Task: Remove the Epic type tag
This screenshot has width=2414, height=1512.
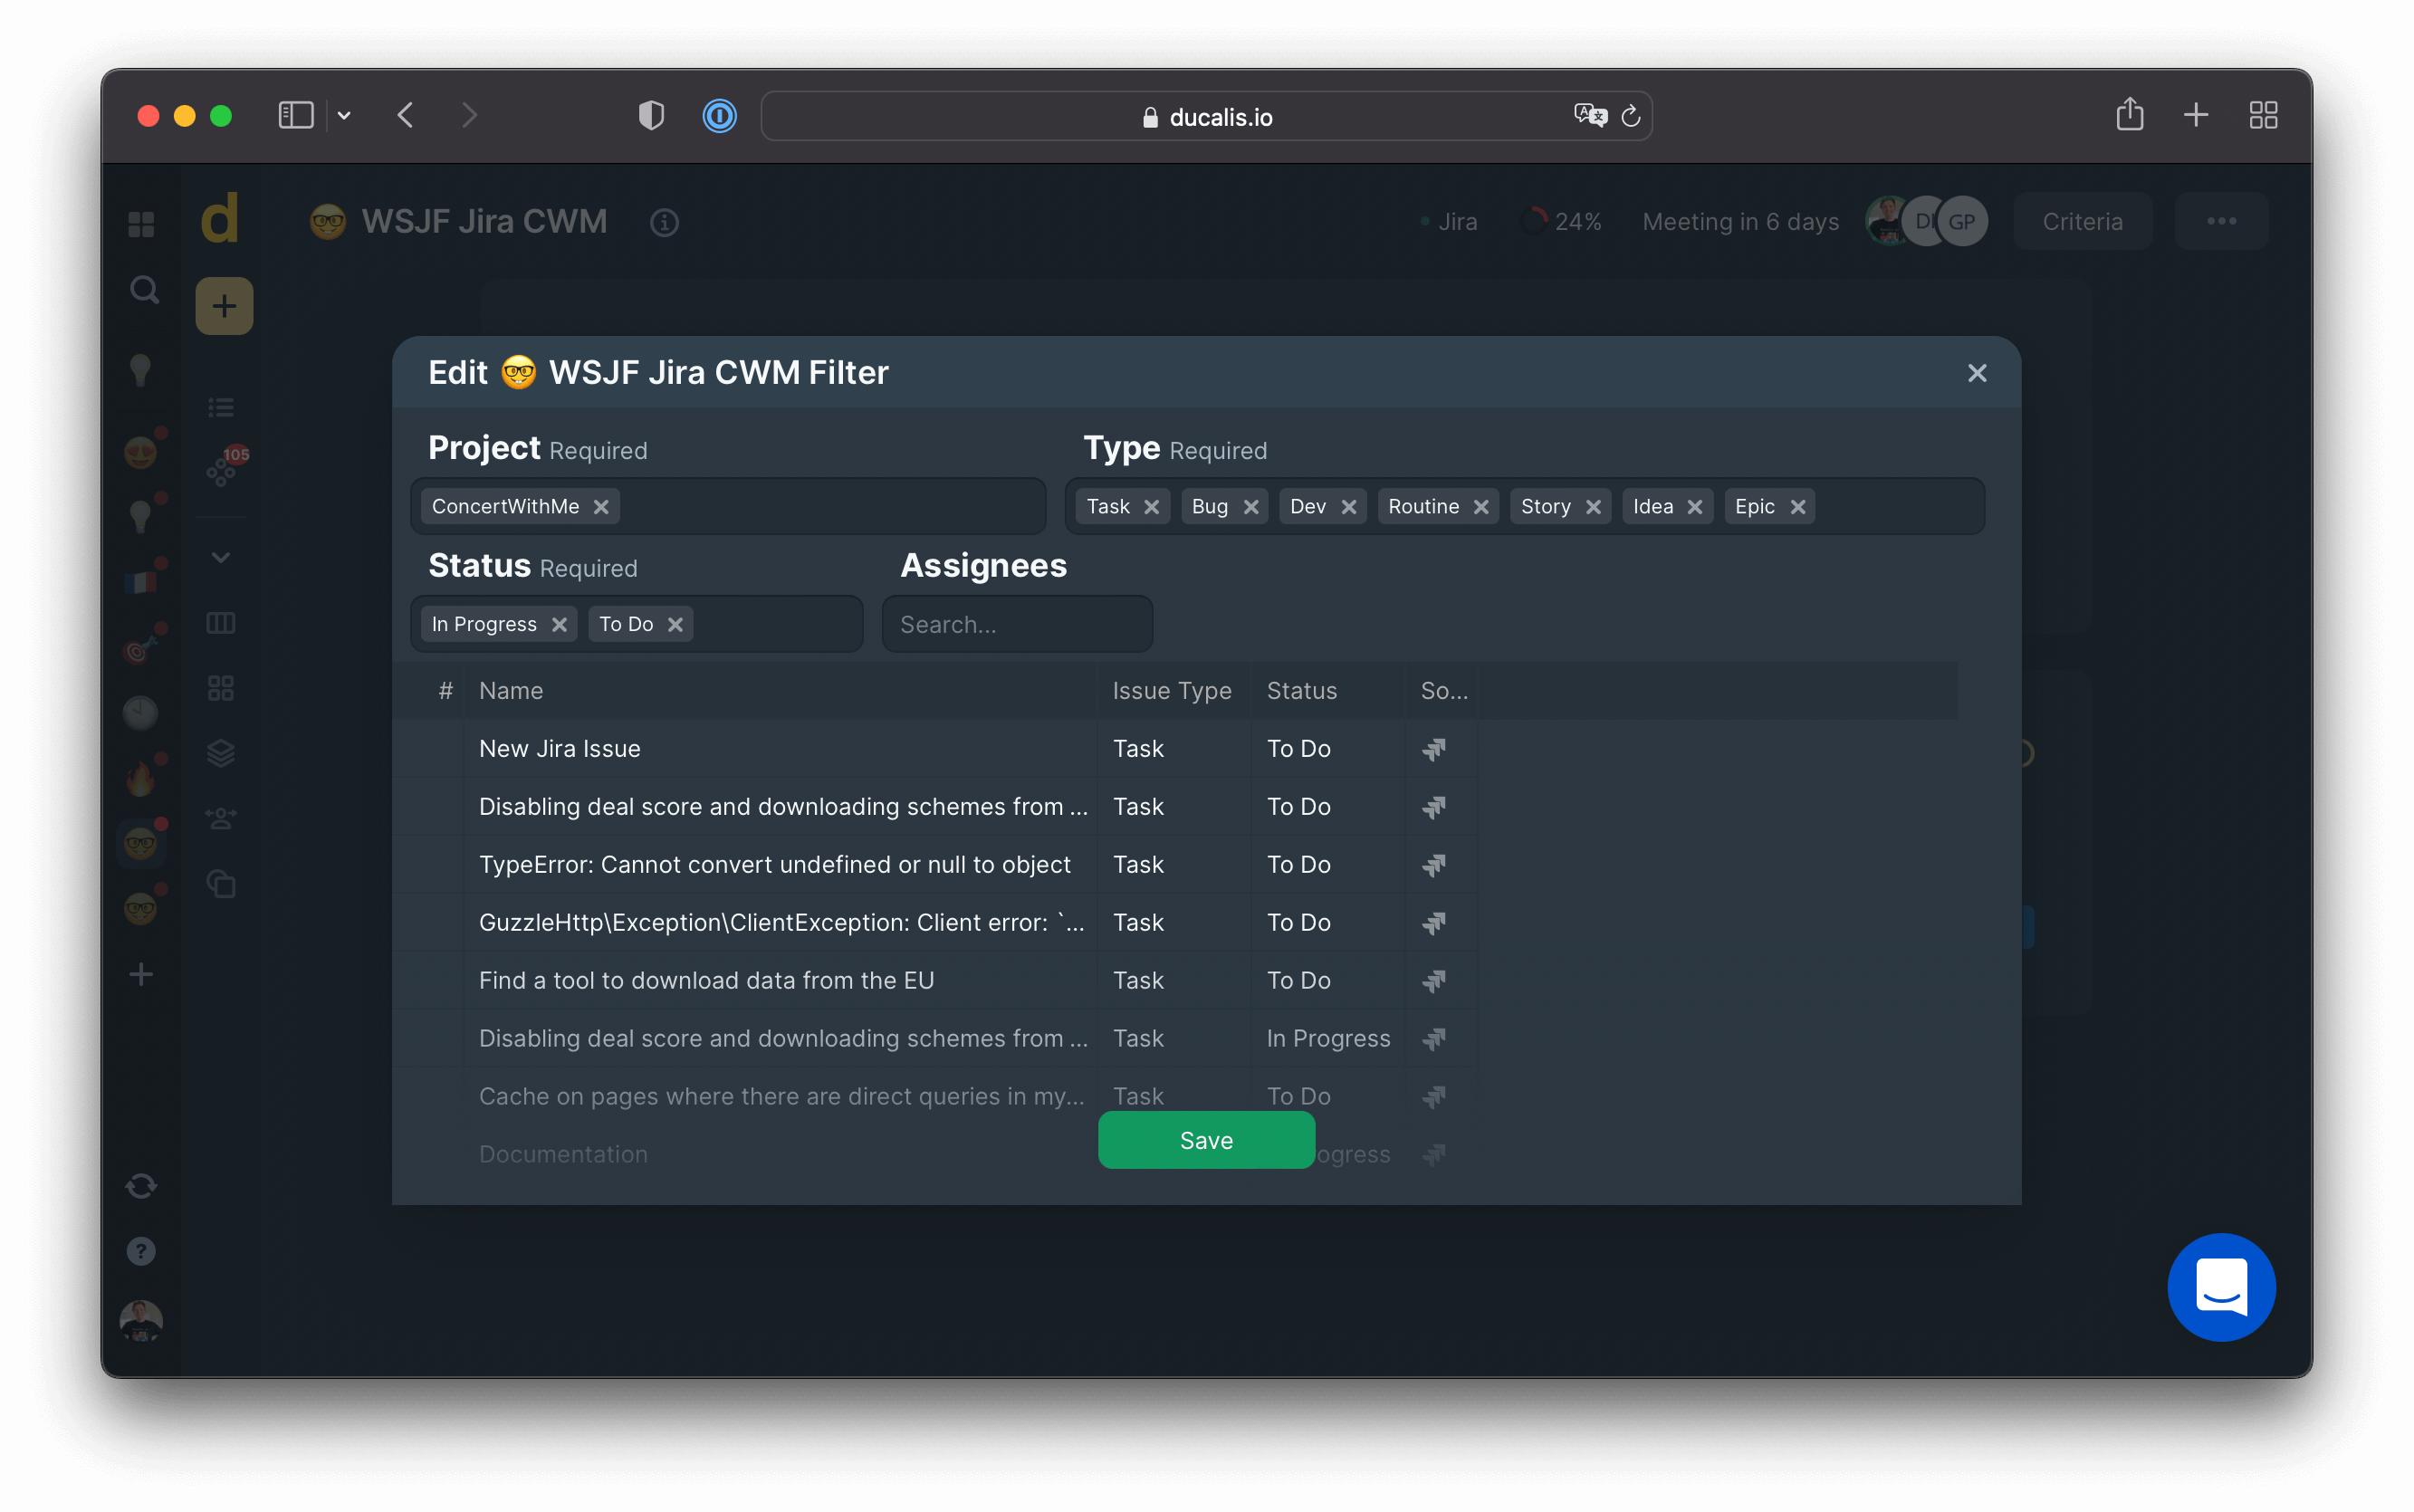Action: pos(1798,507)
